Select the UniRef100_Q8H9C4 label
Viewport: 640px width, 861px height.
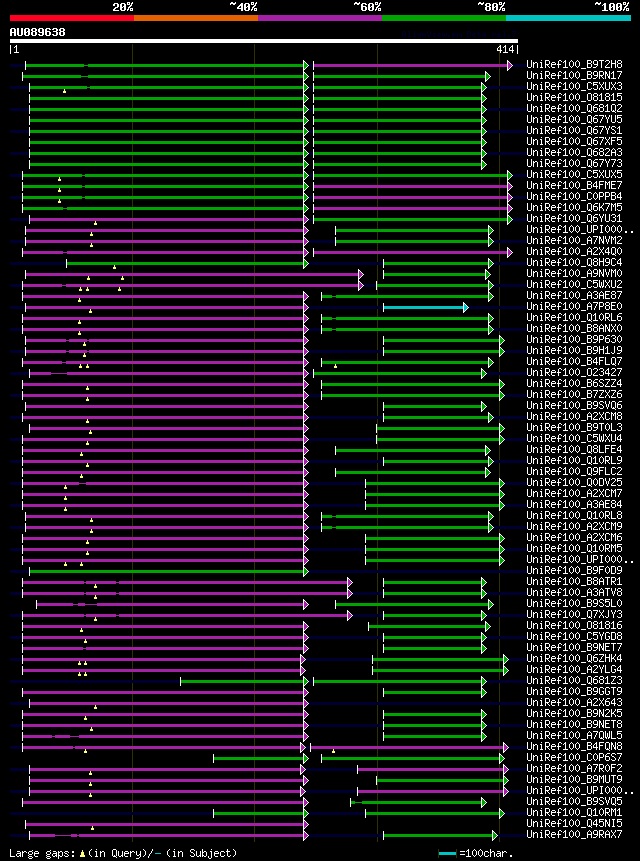pos(574,262)
